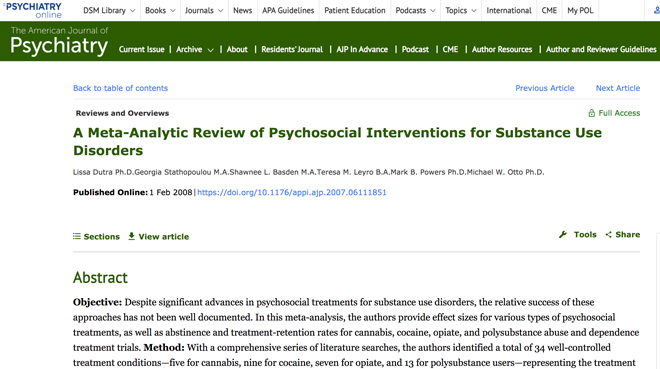Open Residents' Journal
The height and width of the screenshot is (369, 660).
coord(292,50)
